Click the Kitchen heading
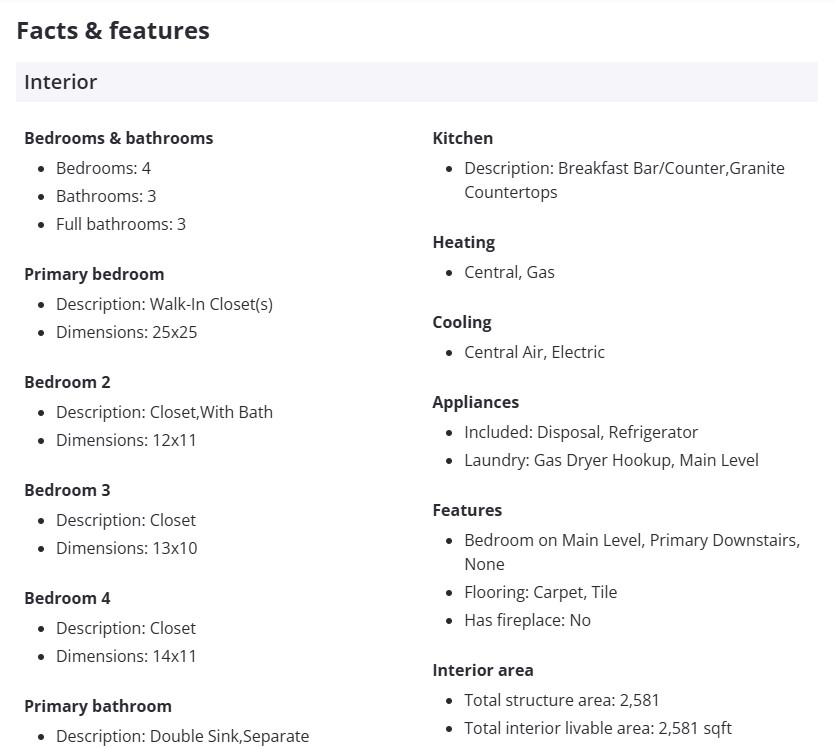This screenshot has height=748, width=835. (x=462, y=138)
